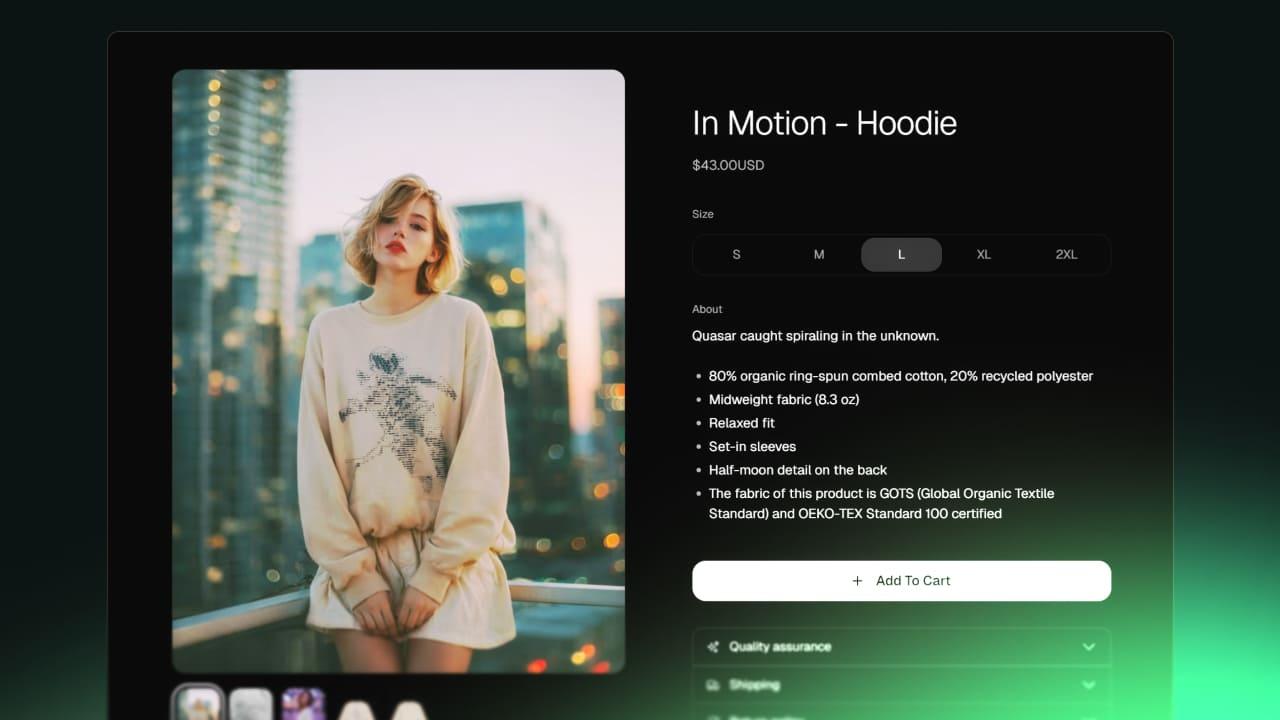Click the Shipping truck icon
Image resolution: width=1280 pixels, height=720 pixels.
(x=713, y=685)
